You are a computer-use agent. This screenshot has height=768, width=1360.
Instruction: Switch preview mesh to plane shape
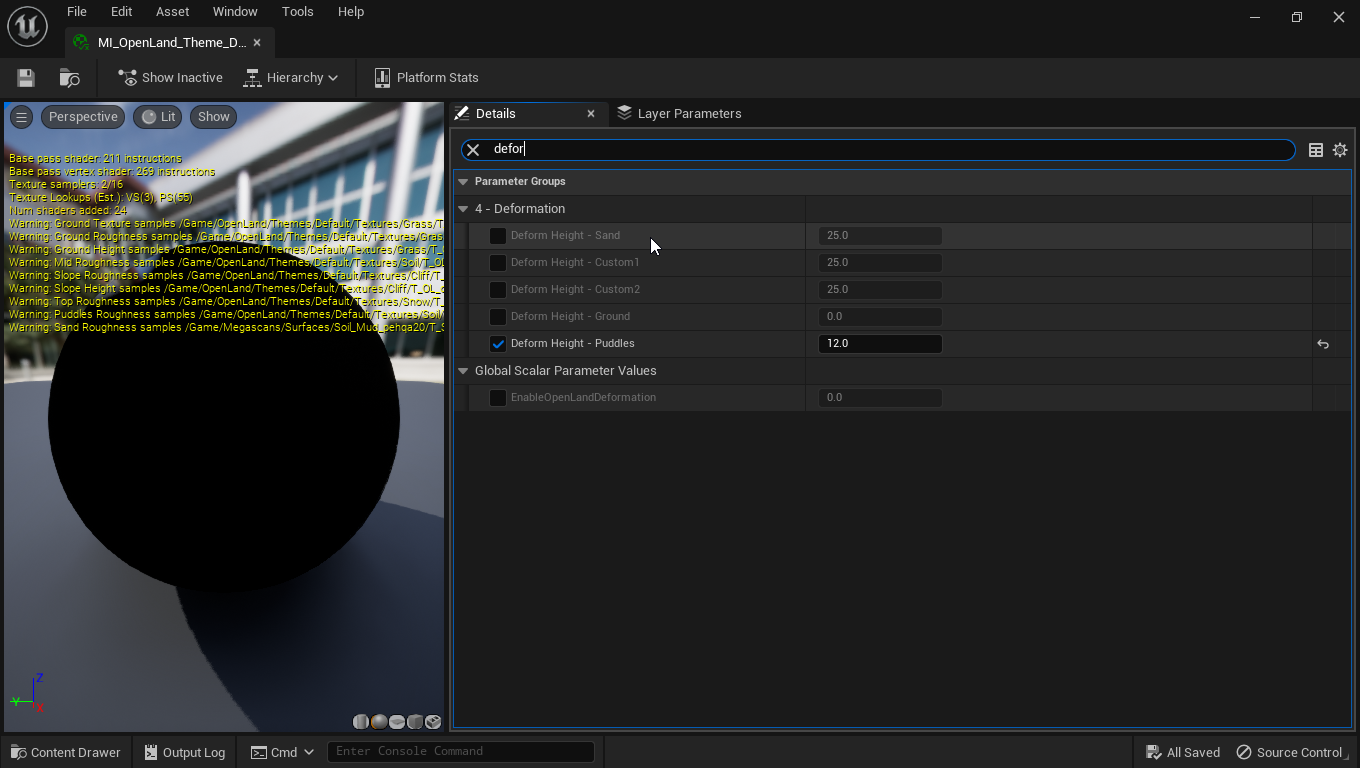[396, 721]
